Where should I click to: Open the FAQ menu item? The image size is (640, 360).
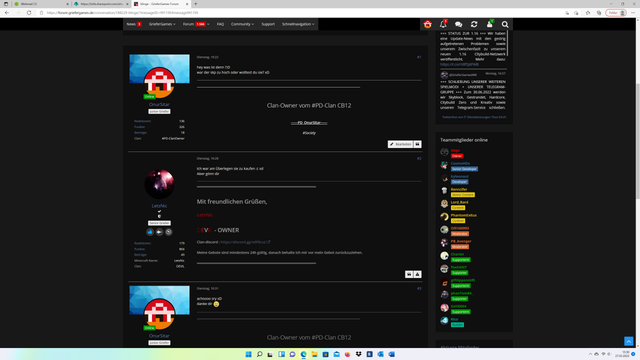pos(220,24)
